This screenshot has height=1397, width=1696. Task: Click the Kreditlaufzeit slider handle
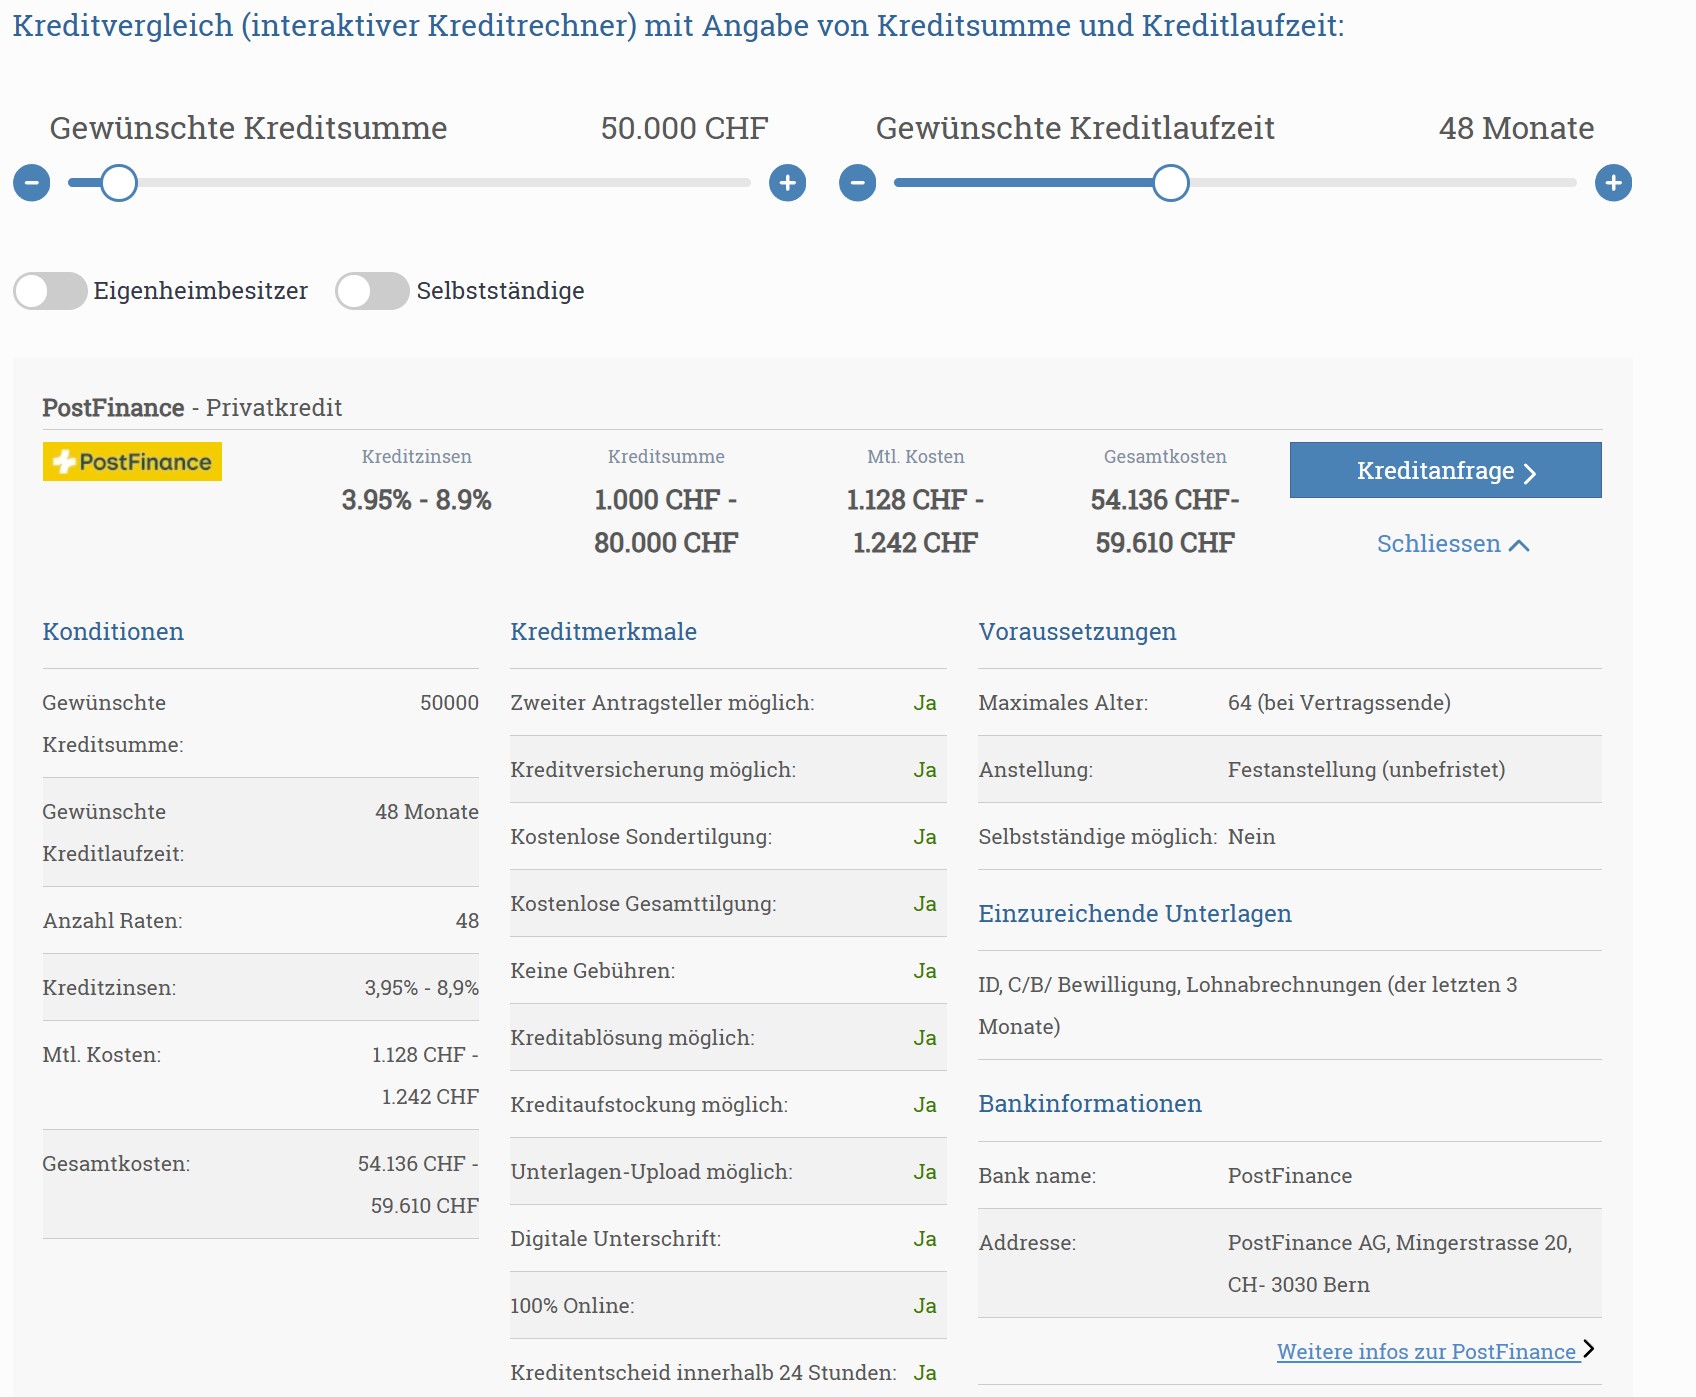tap(1170, 183)
